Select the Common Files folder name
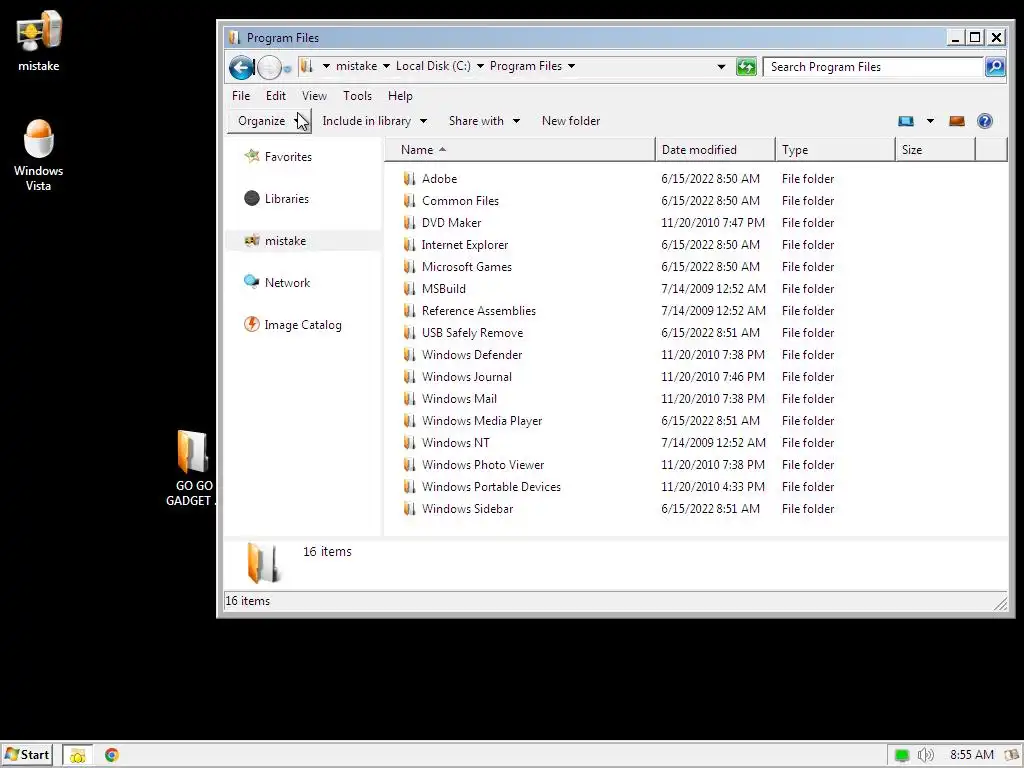Image resolution: width=1024 pixels, height=768 pixels. (460, 200)
